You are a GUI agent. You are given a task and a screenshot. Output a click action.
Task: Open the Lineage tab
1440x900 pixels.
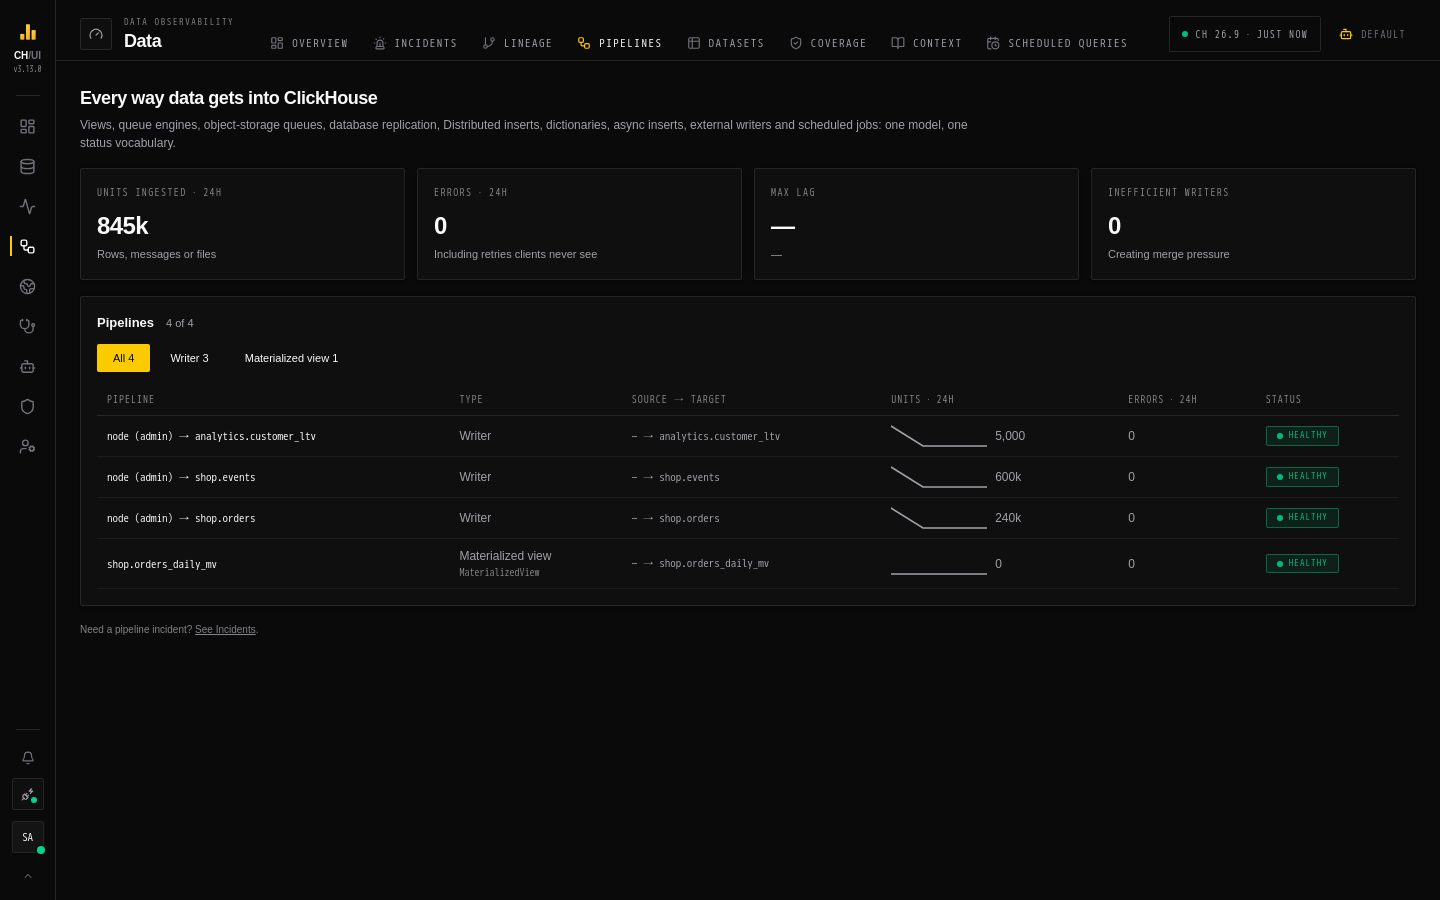[517, 43]
